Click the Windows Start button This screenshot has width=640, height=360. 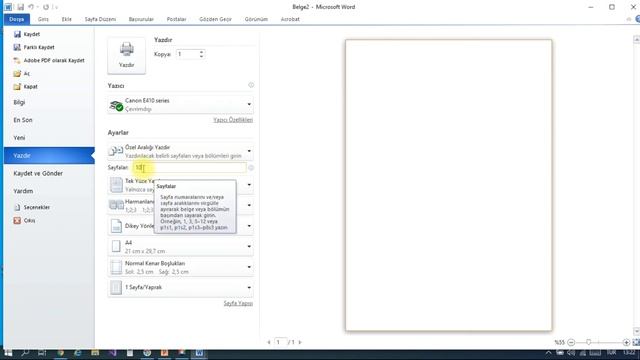8,353
